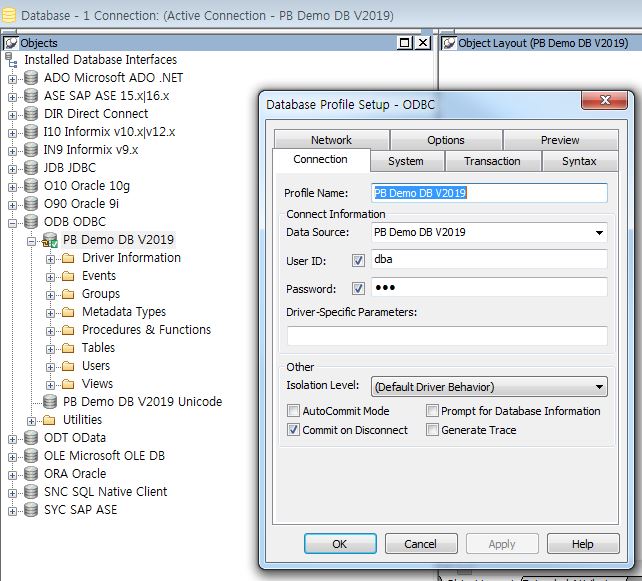Close the Database Profile Setup dialog
Viewport: 642px width, 581px height.
pos(604,100)
